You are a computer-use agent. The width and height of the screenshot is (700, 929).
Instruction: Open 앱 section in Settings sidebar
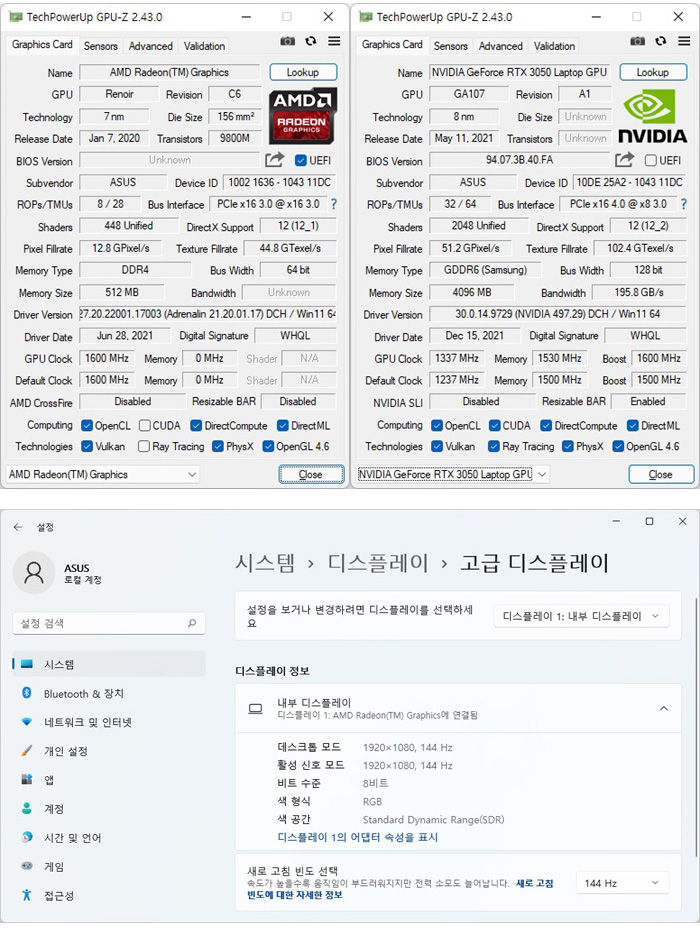109,780
